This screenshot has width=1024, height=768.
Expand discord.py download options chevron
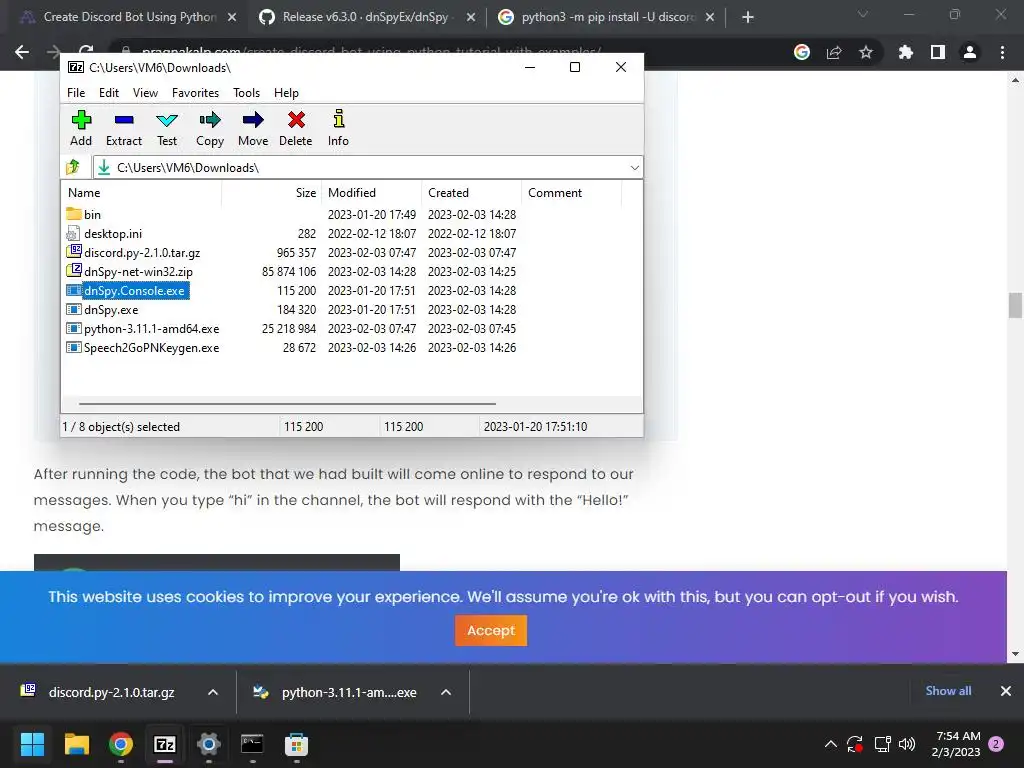point(213,692)
